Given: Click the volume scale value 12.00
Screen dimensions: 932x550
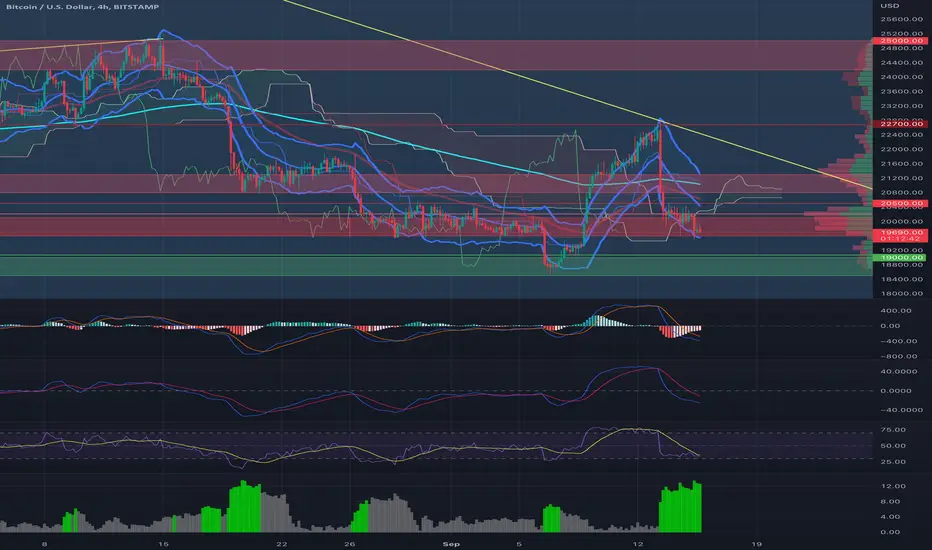Looking at the screenshot, I should [x=893, y=486].
